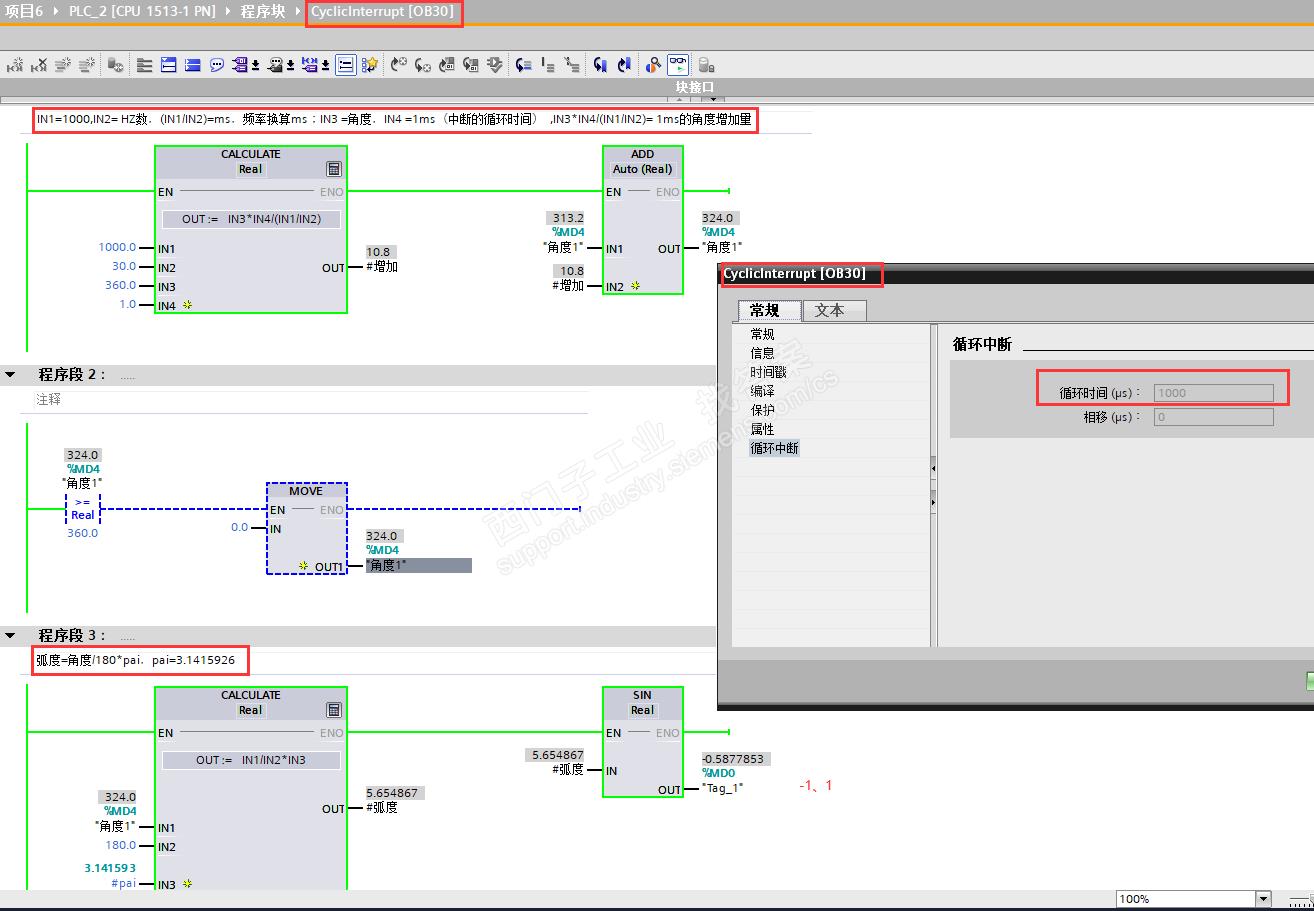Screen dimensions: 1314x911
Task: Click the 块接口 block interface header
Action: 695,87
